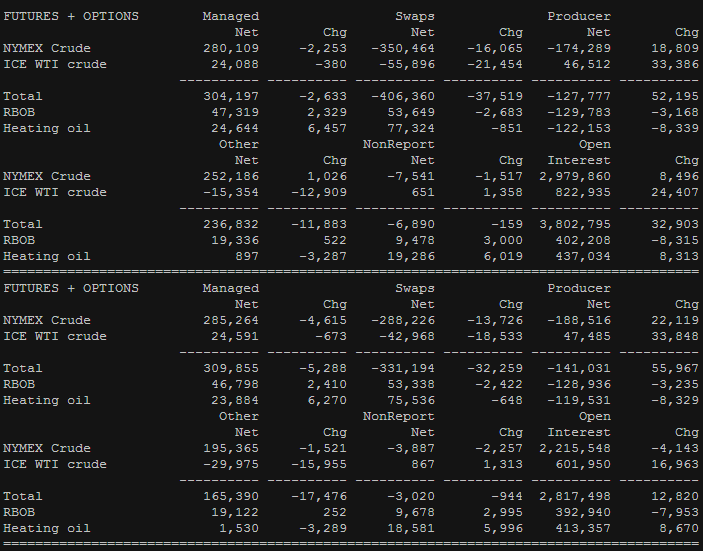The image size is (703, 551).
Task: Click the ICE WTI crude 822,935 value
Action: coord(583,192)
